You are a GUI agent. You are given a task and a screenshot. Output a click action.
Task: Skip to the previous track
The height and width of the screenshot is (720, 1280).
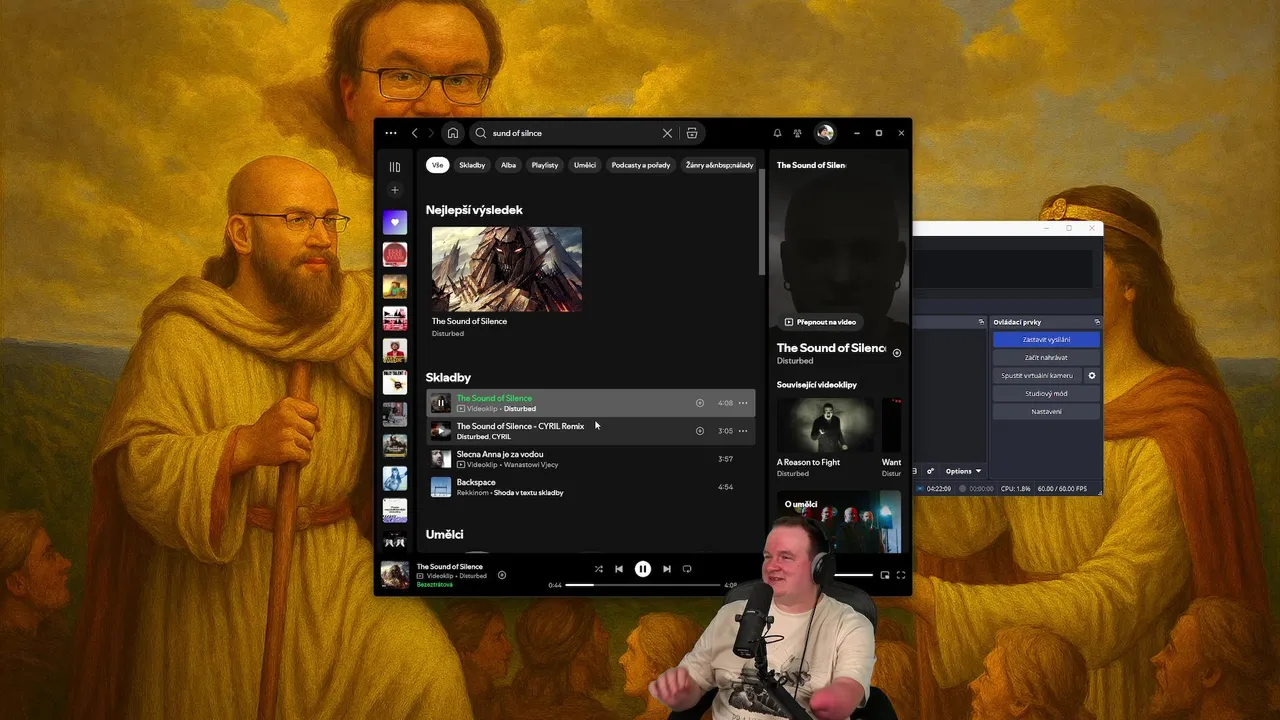(x=619, y=569)
